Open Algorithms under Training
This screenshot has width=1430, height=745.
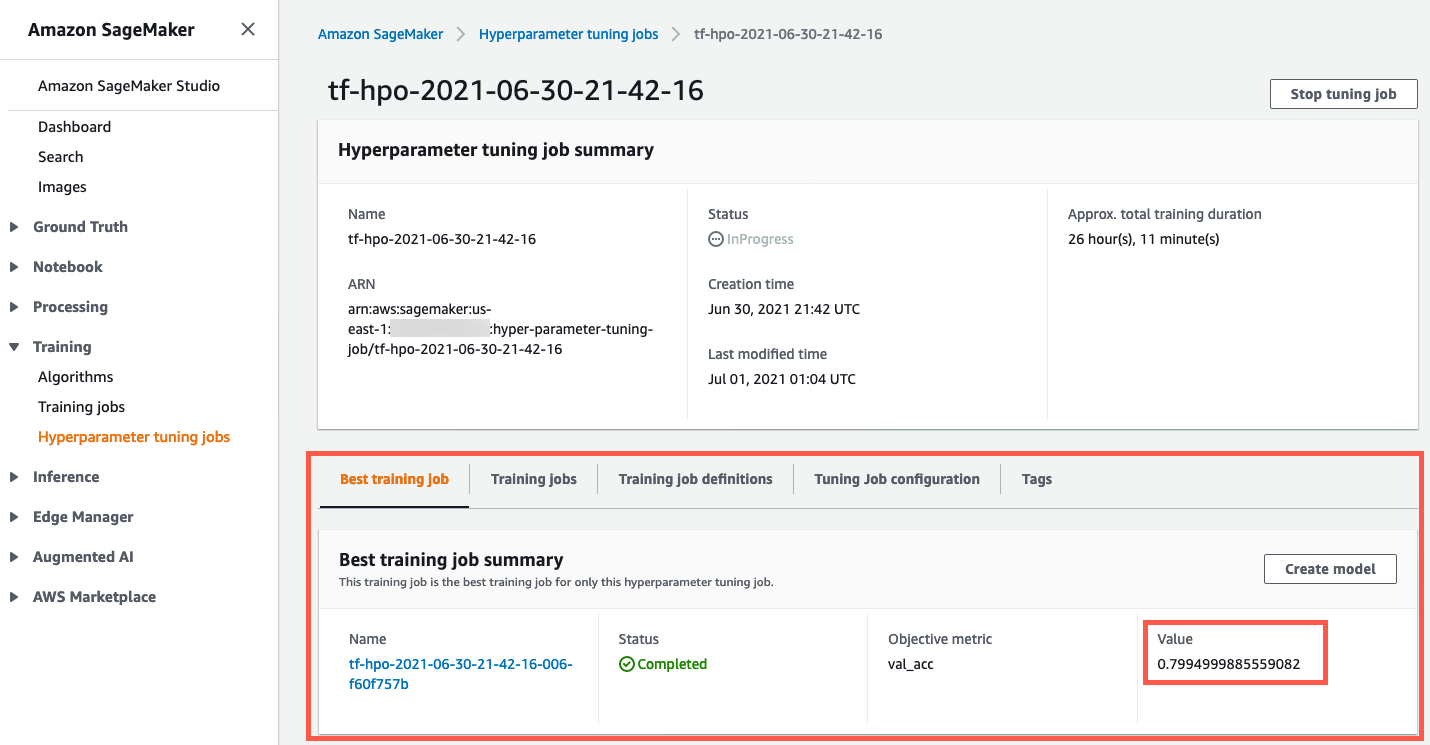tap(75, 377)
